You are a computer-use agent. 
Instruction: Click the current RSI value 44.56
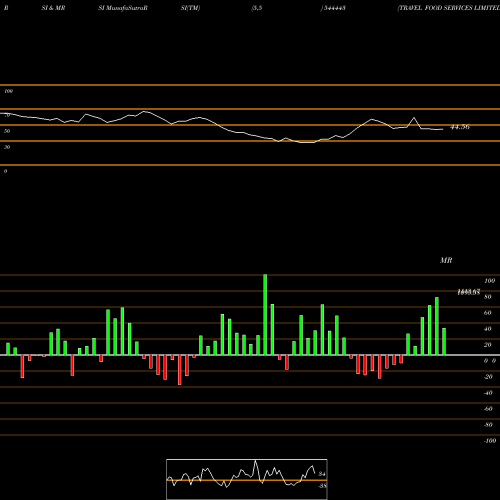[x=460, y=127]
